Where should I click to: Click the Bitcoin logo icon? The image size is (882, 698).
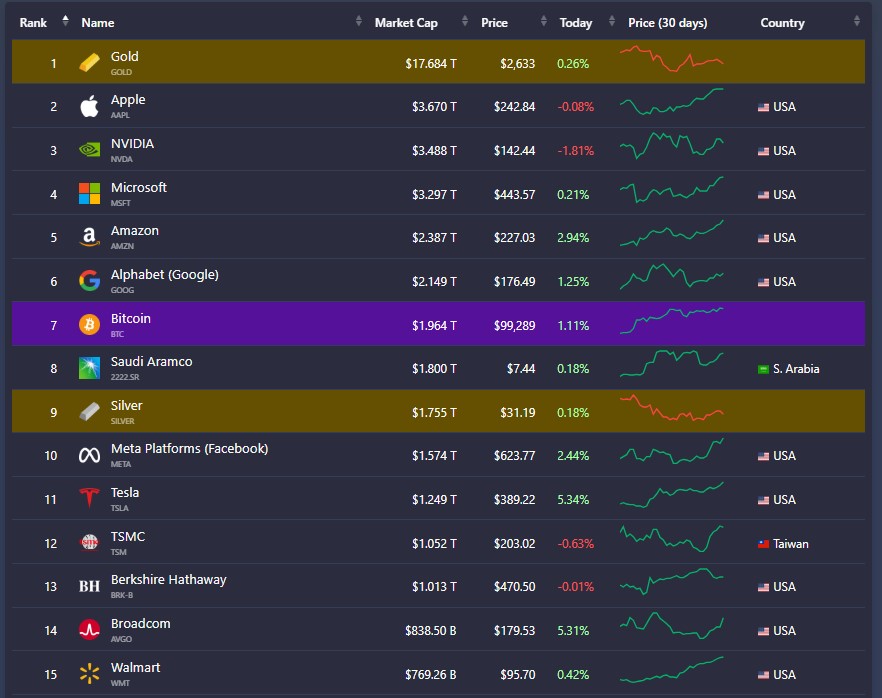[x=89, y=325]
